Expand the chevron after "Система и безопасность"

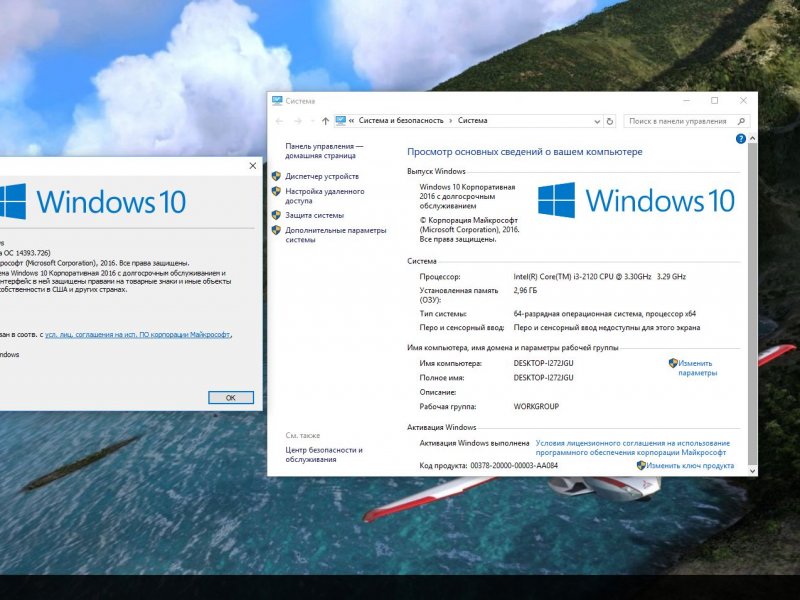click(451, 121)
